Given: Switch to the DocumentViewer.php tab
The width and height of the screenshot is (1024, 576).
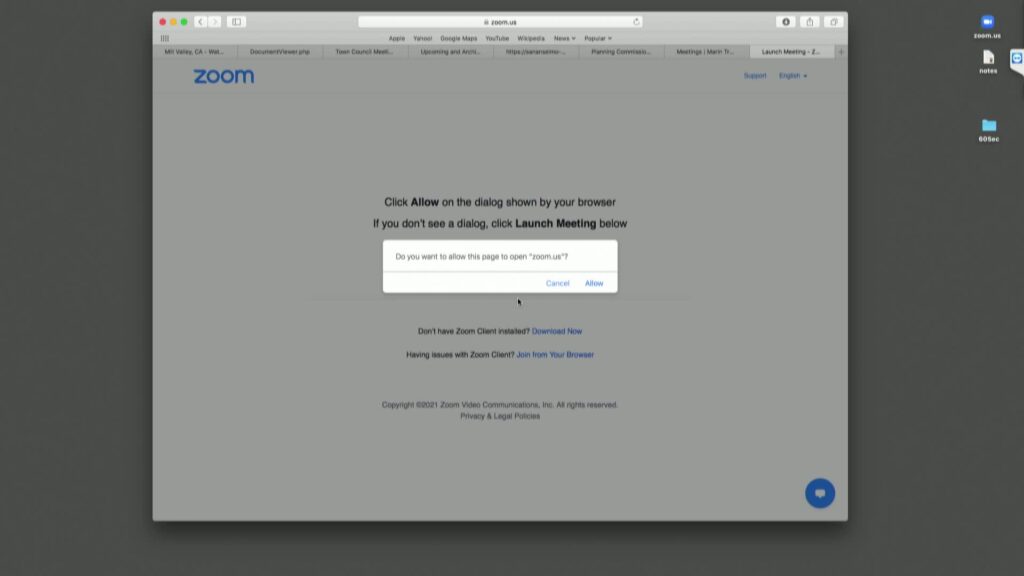Looking at the screenshot, I should tap(280, 52).
